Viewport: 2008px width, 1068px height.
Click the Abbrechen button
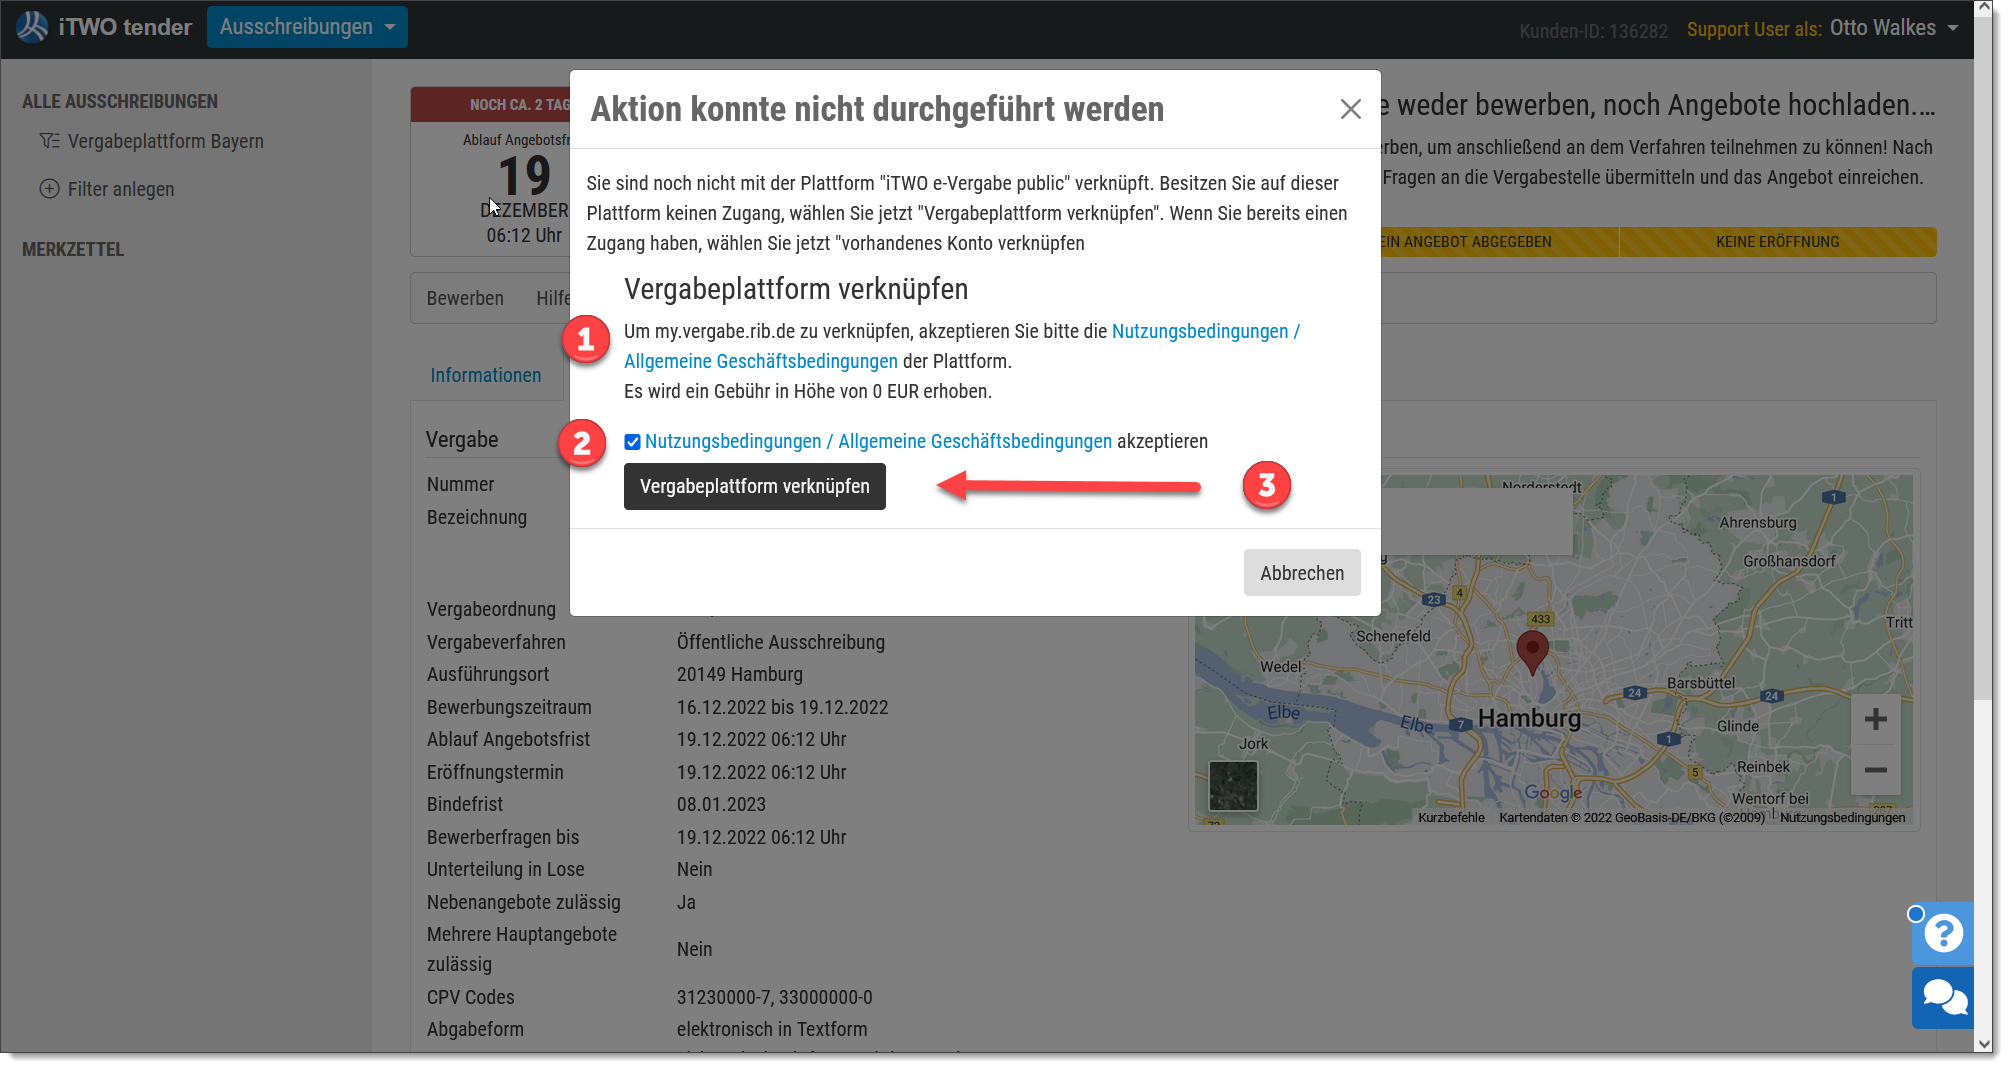(1302, 573)
